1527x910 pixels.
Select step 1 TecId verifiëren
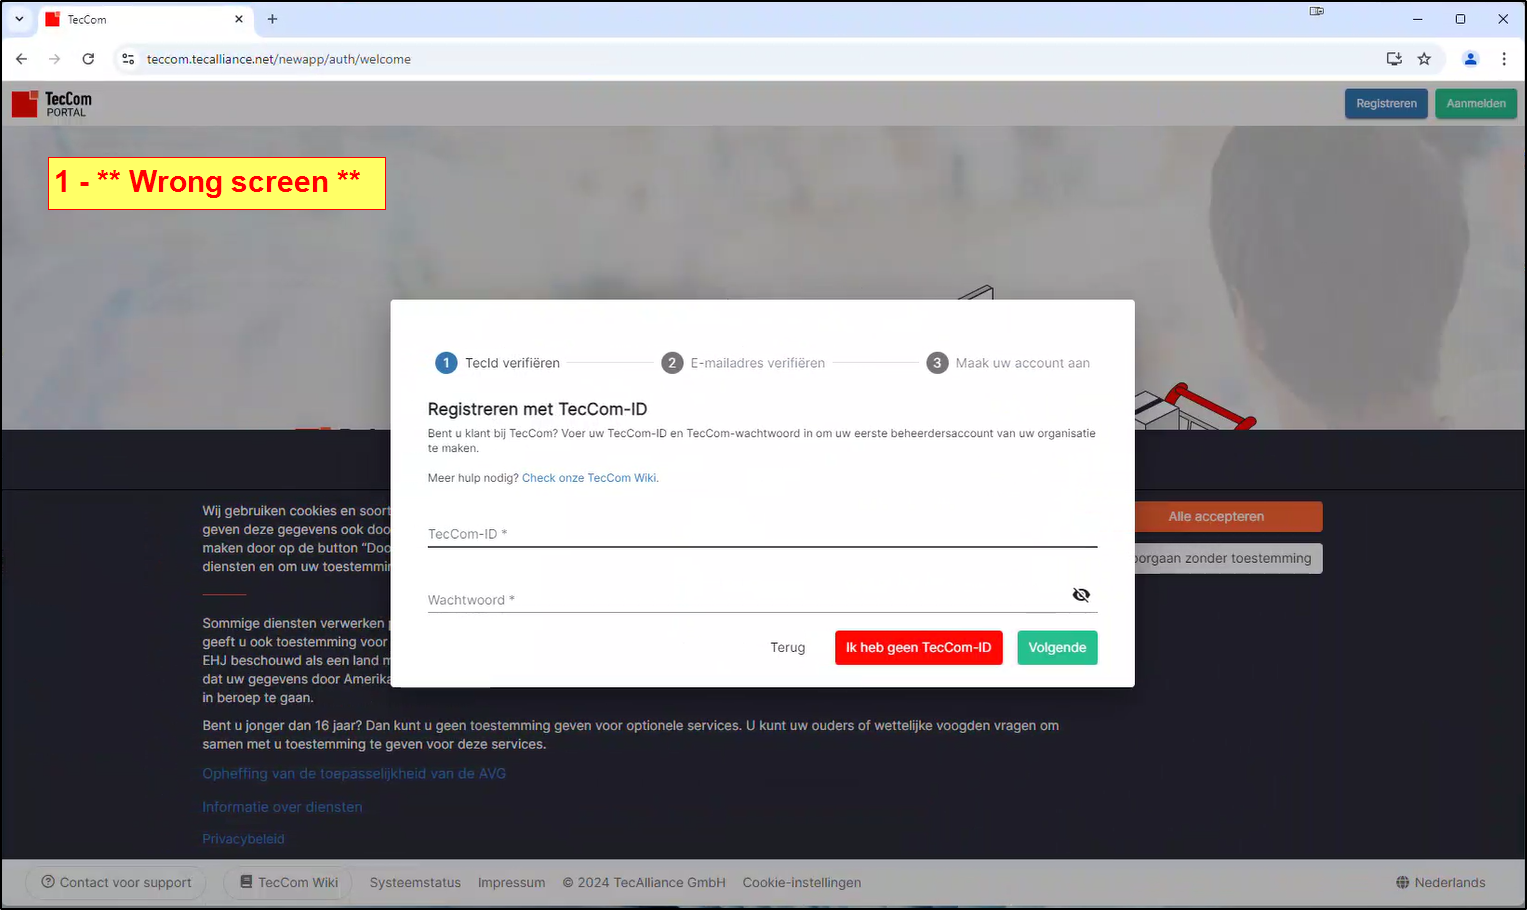pyautogui.click(x=497, y=363)
